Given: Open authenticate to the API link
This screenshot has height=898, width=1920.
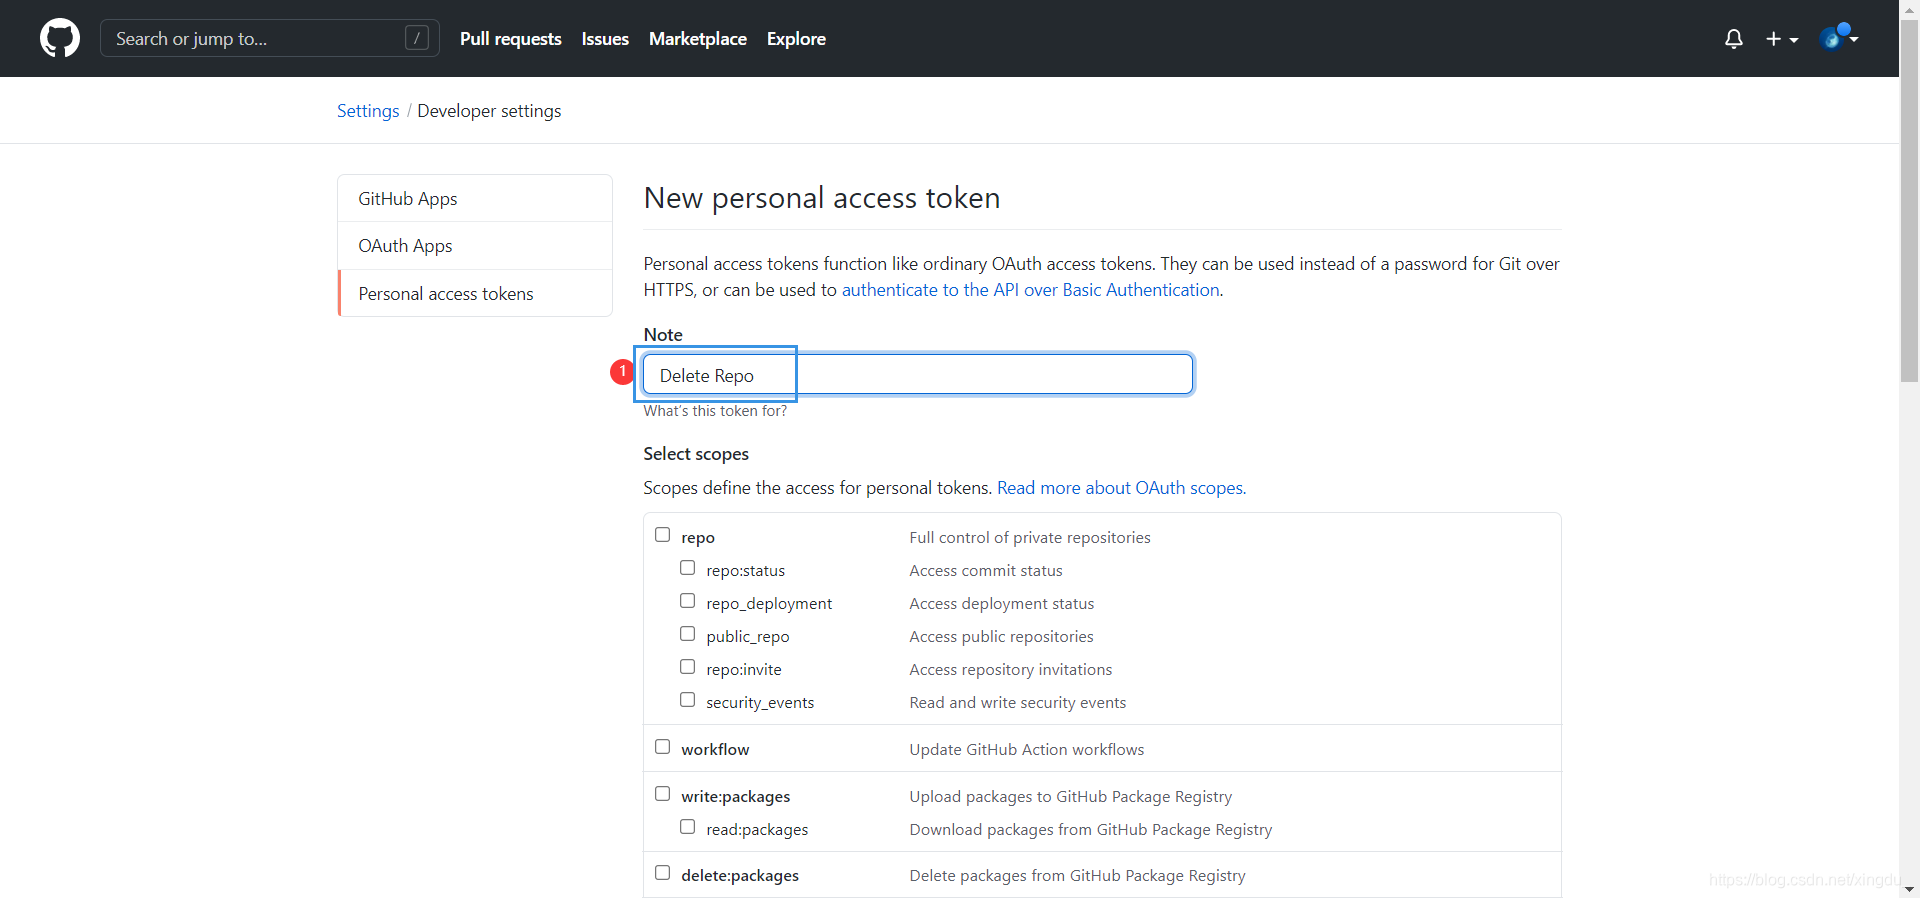Looking at the screenshot, I should click(1031, 290).
